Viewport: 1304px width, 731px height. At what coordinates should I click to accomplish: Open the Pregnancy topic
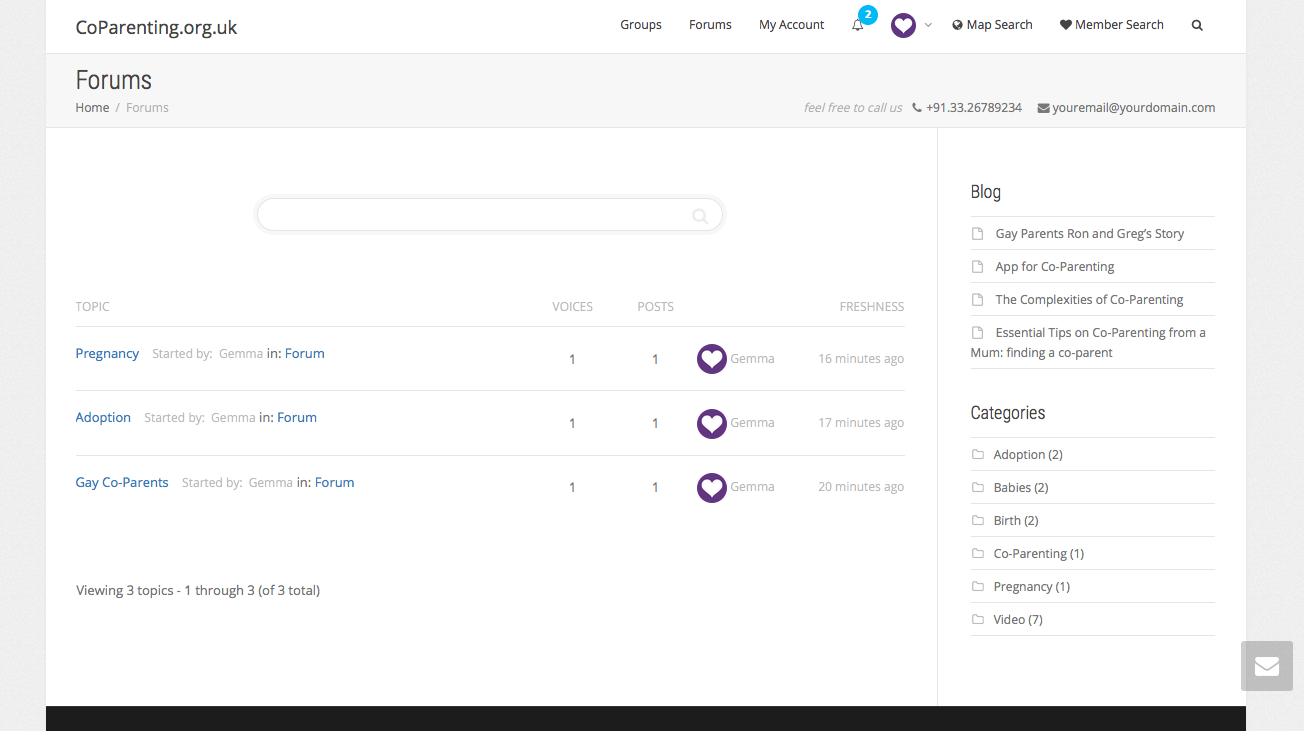[x=107, y=354]
